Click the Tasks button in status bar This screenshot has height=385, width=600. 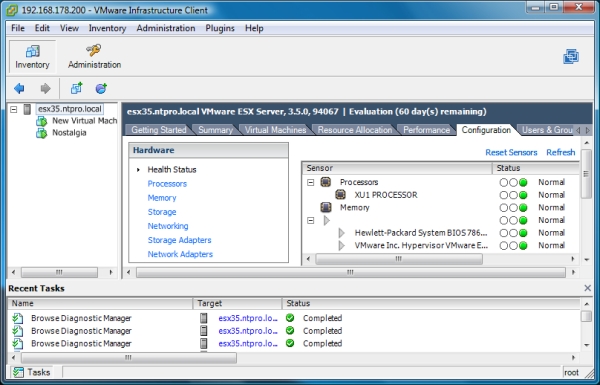click(x=32, y=372)
